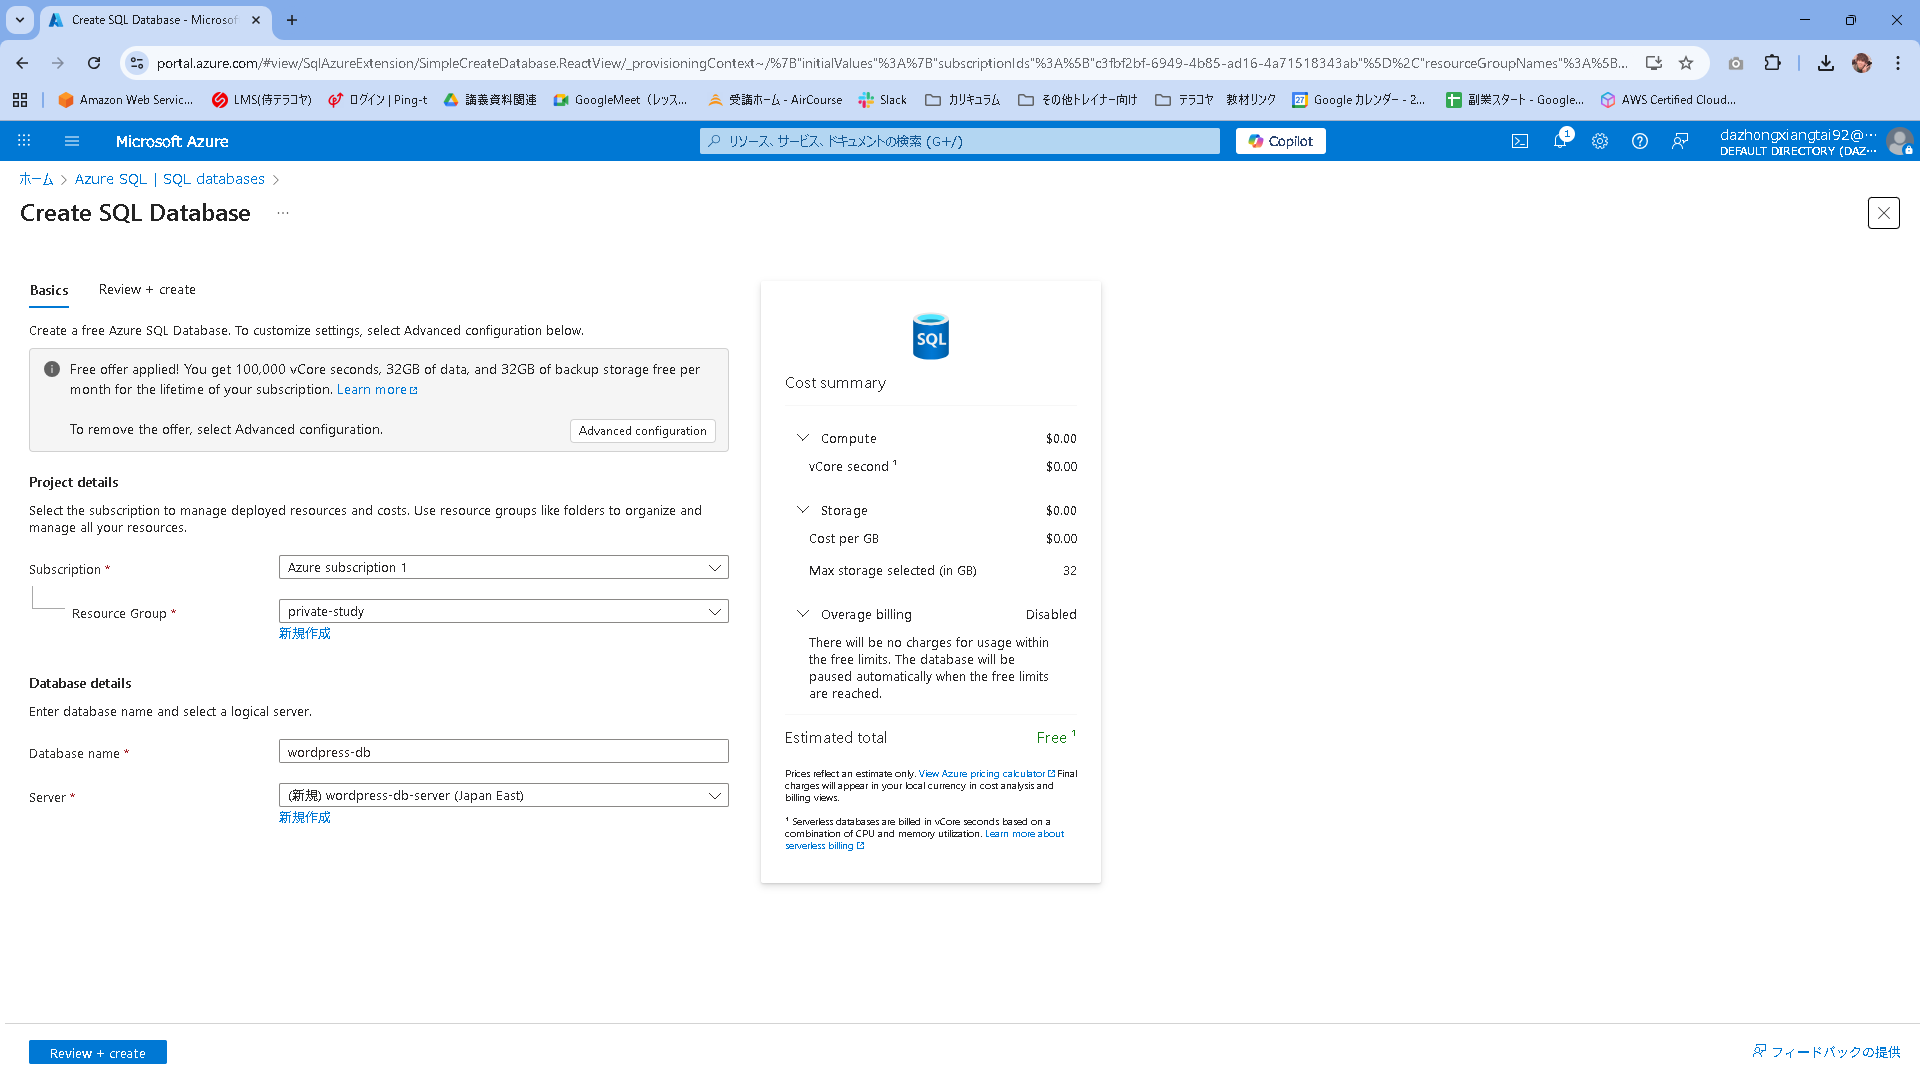This screenshot has height=1080, width=1920.
Task: Collapse the Storage cost section
Action: pos(802,510)
